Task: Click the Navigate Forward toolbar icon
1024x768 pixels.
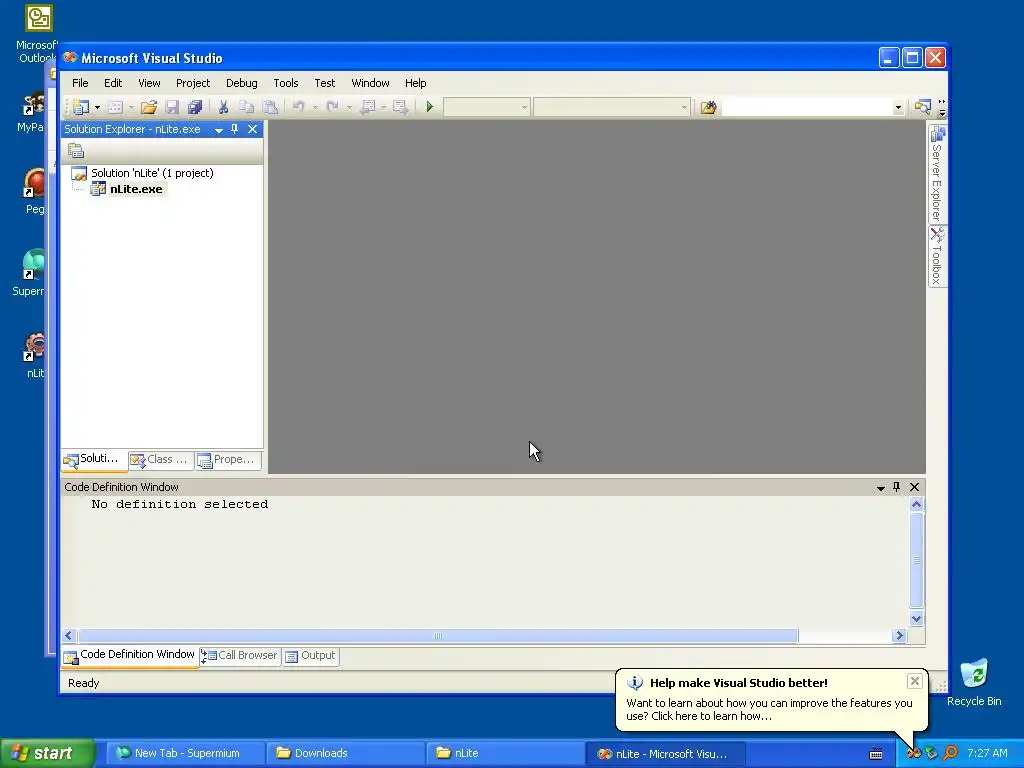Action: pyautogui.click(x=400, y=106)
